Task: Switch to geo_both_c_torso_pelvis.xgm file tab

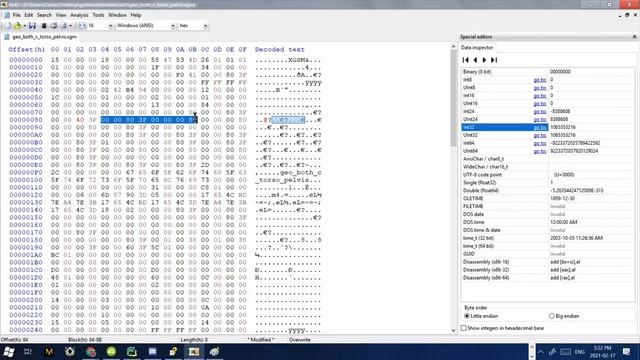Action: tap(40, 37)
